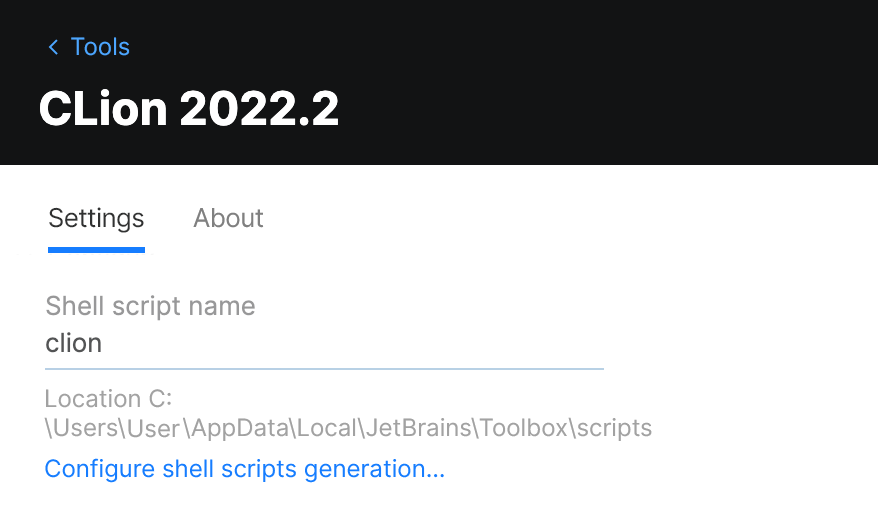This screenshot has height=530, width=878.
Task: Click the CLion 2022.2 title heading
Action: [x=189, y=108]
